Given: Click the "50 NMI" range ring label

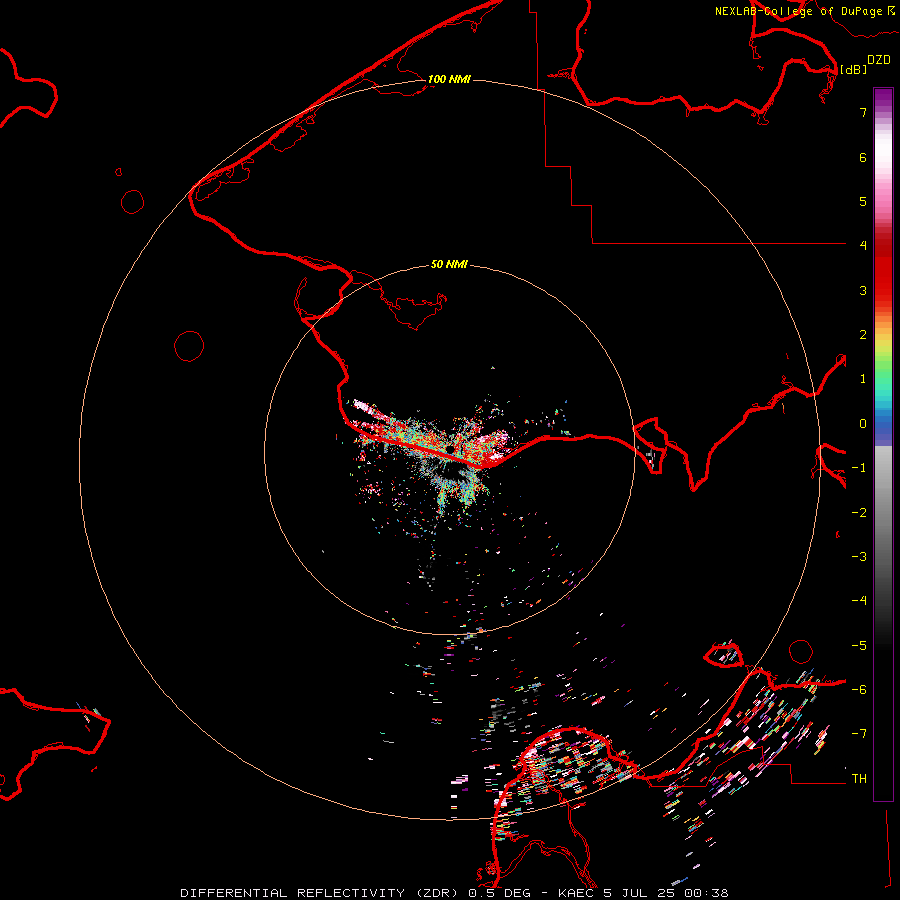Looking at the screenshot, I should (x=449, y=264).
